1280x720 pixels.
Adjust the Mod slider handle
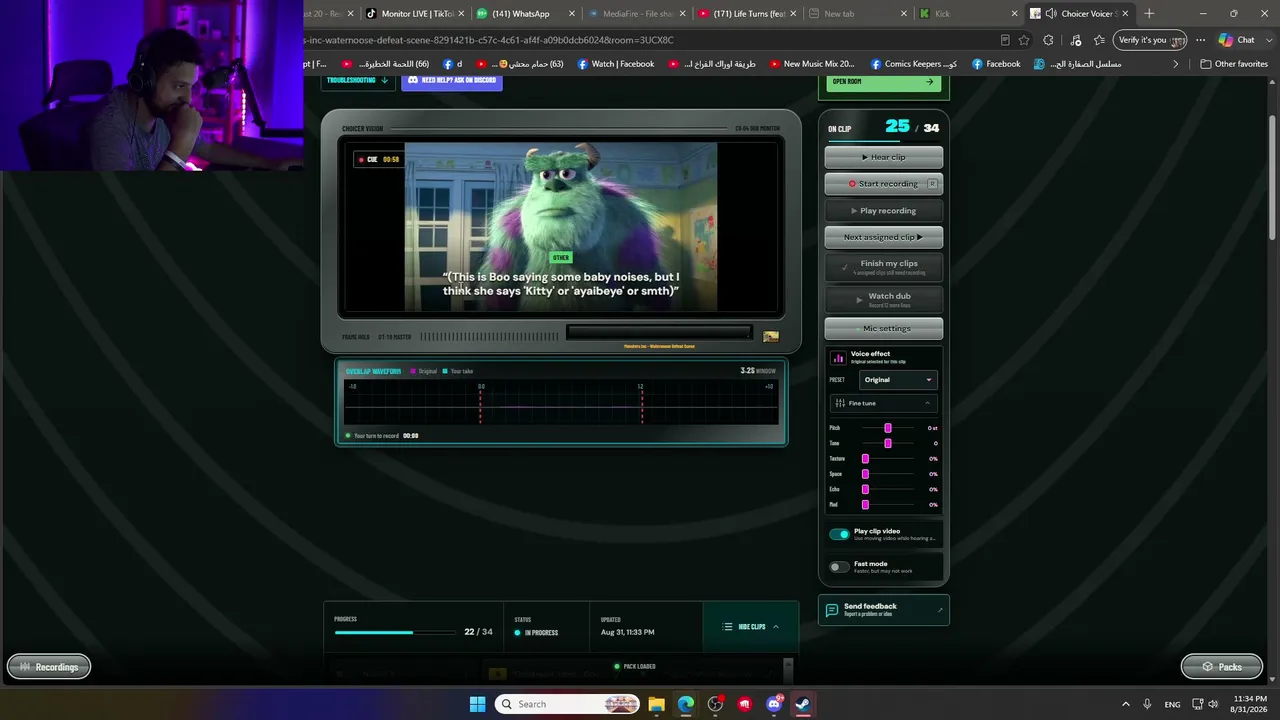tap(865, 505)
